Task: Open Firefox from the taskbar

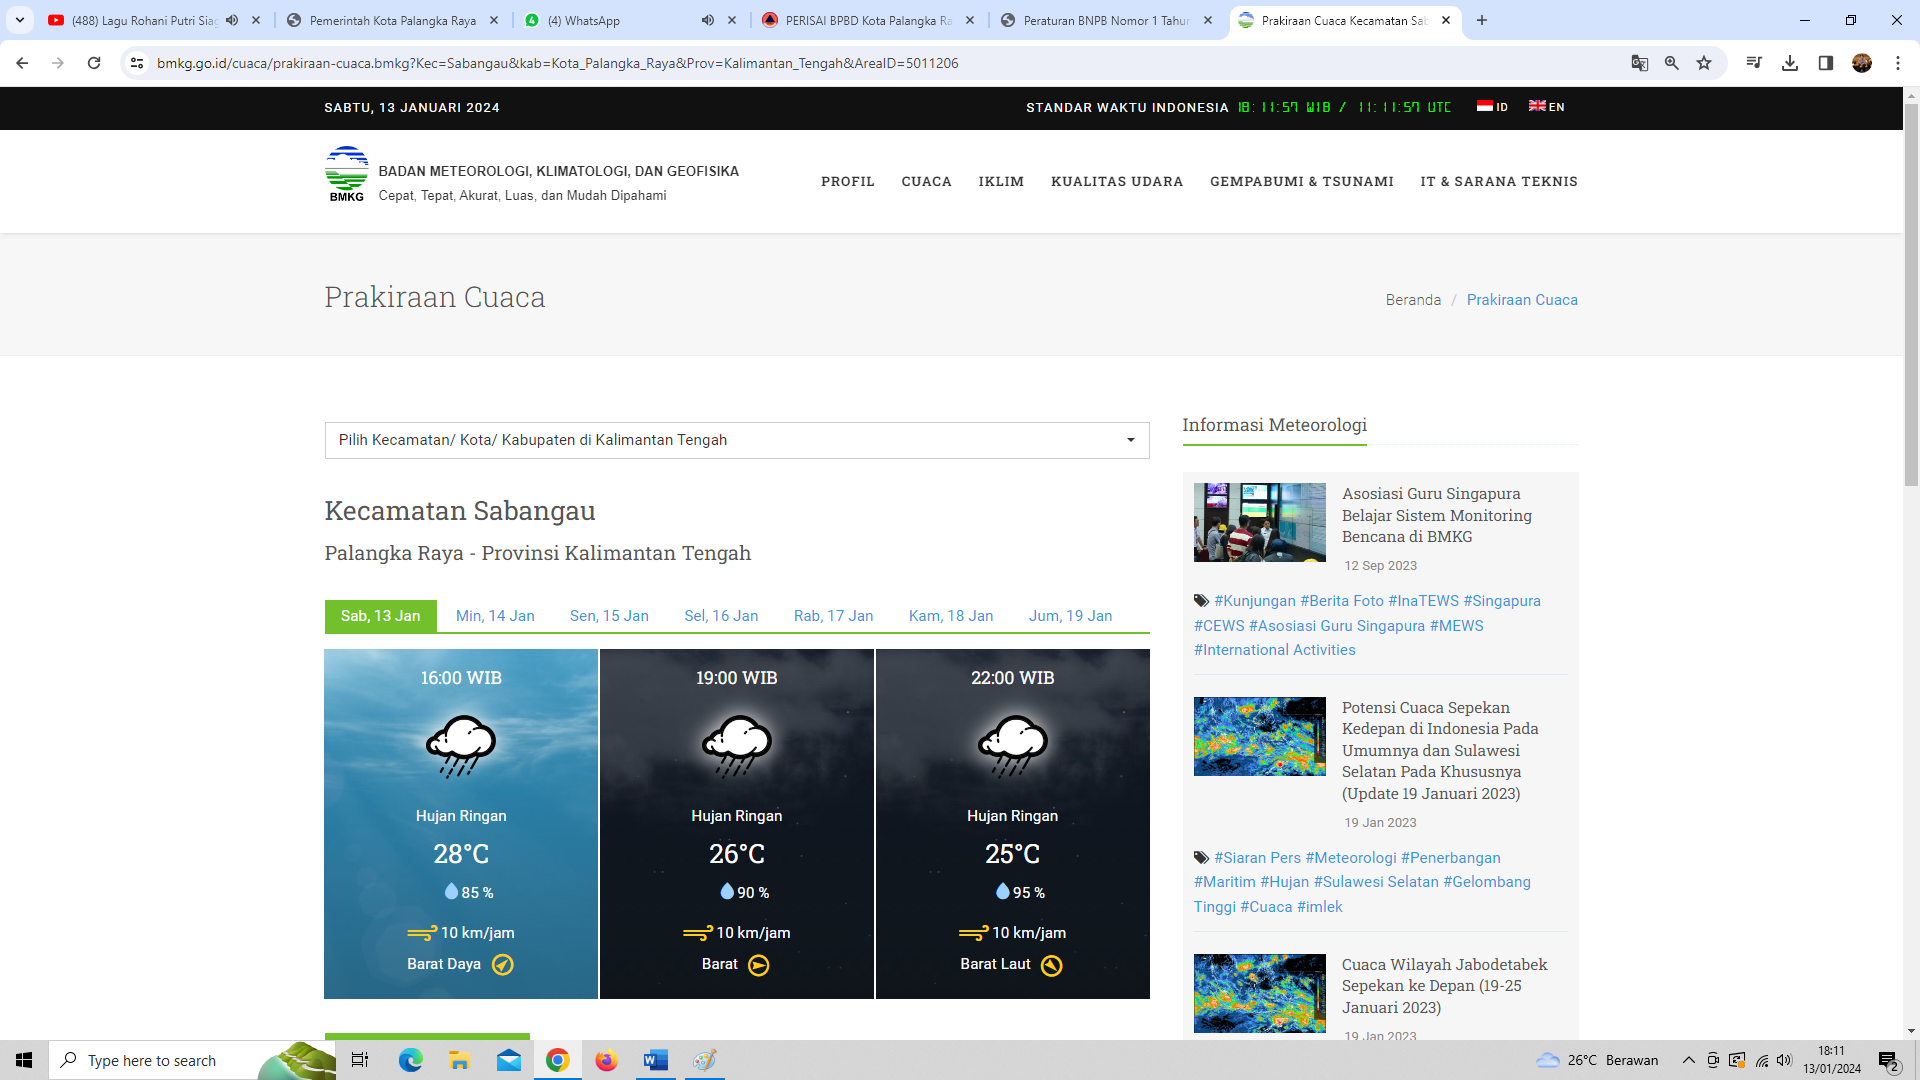Action: click(607, 1060)
